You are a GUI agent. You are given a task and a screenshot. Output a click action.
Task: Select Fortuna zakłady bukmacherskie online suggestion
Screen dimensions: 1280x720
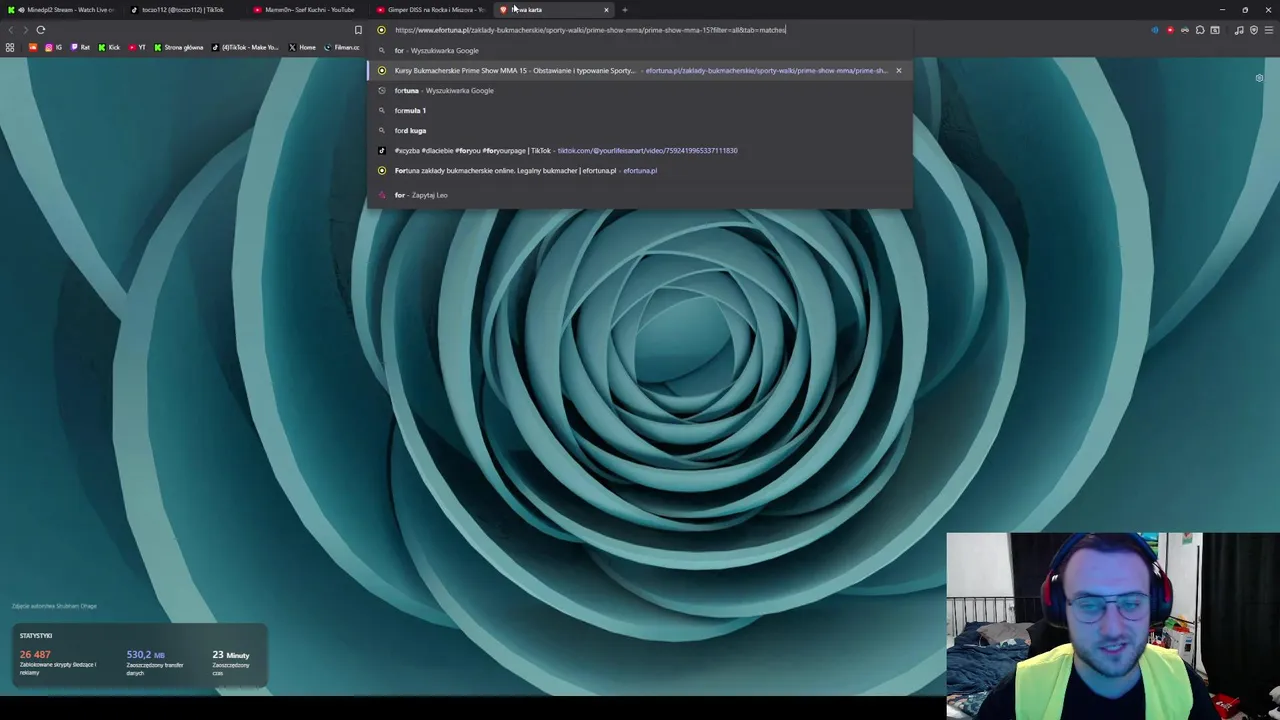640,170
